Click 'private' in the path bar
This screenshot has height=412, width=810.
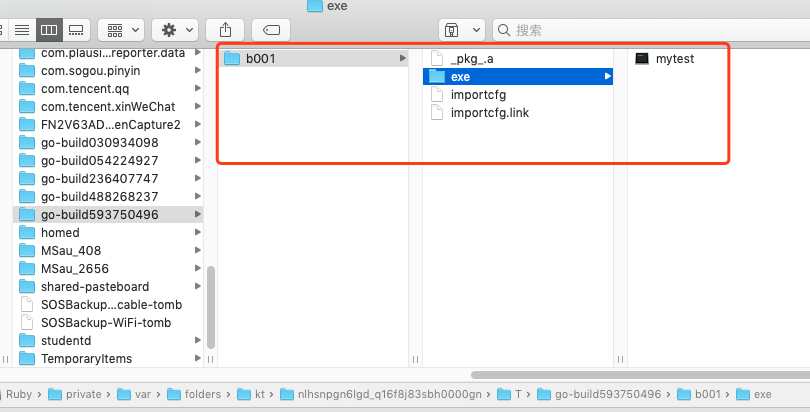(x=84, y=395)
